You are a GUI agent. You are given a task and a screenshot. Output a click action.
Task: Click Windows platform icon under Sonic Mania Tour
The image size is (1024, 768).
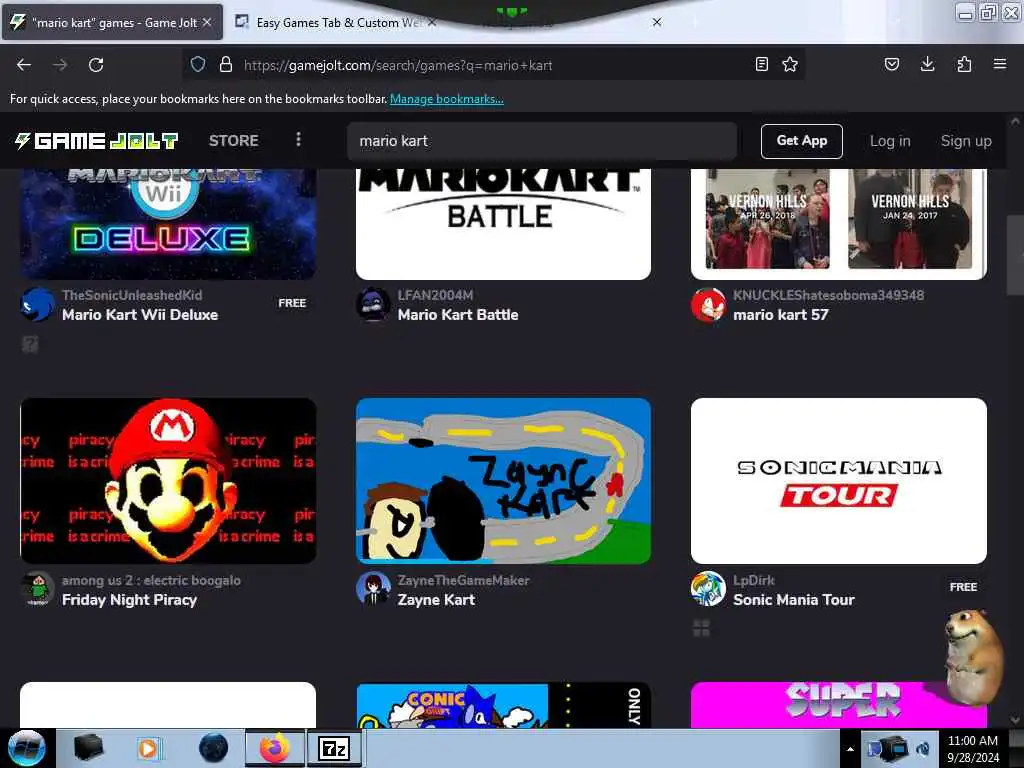[x=701, y=628]
